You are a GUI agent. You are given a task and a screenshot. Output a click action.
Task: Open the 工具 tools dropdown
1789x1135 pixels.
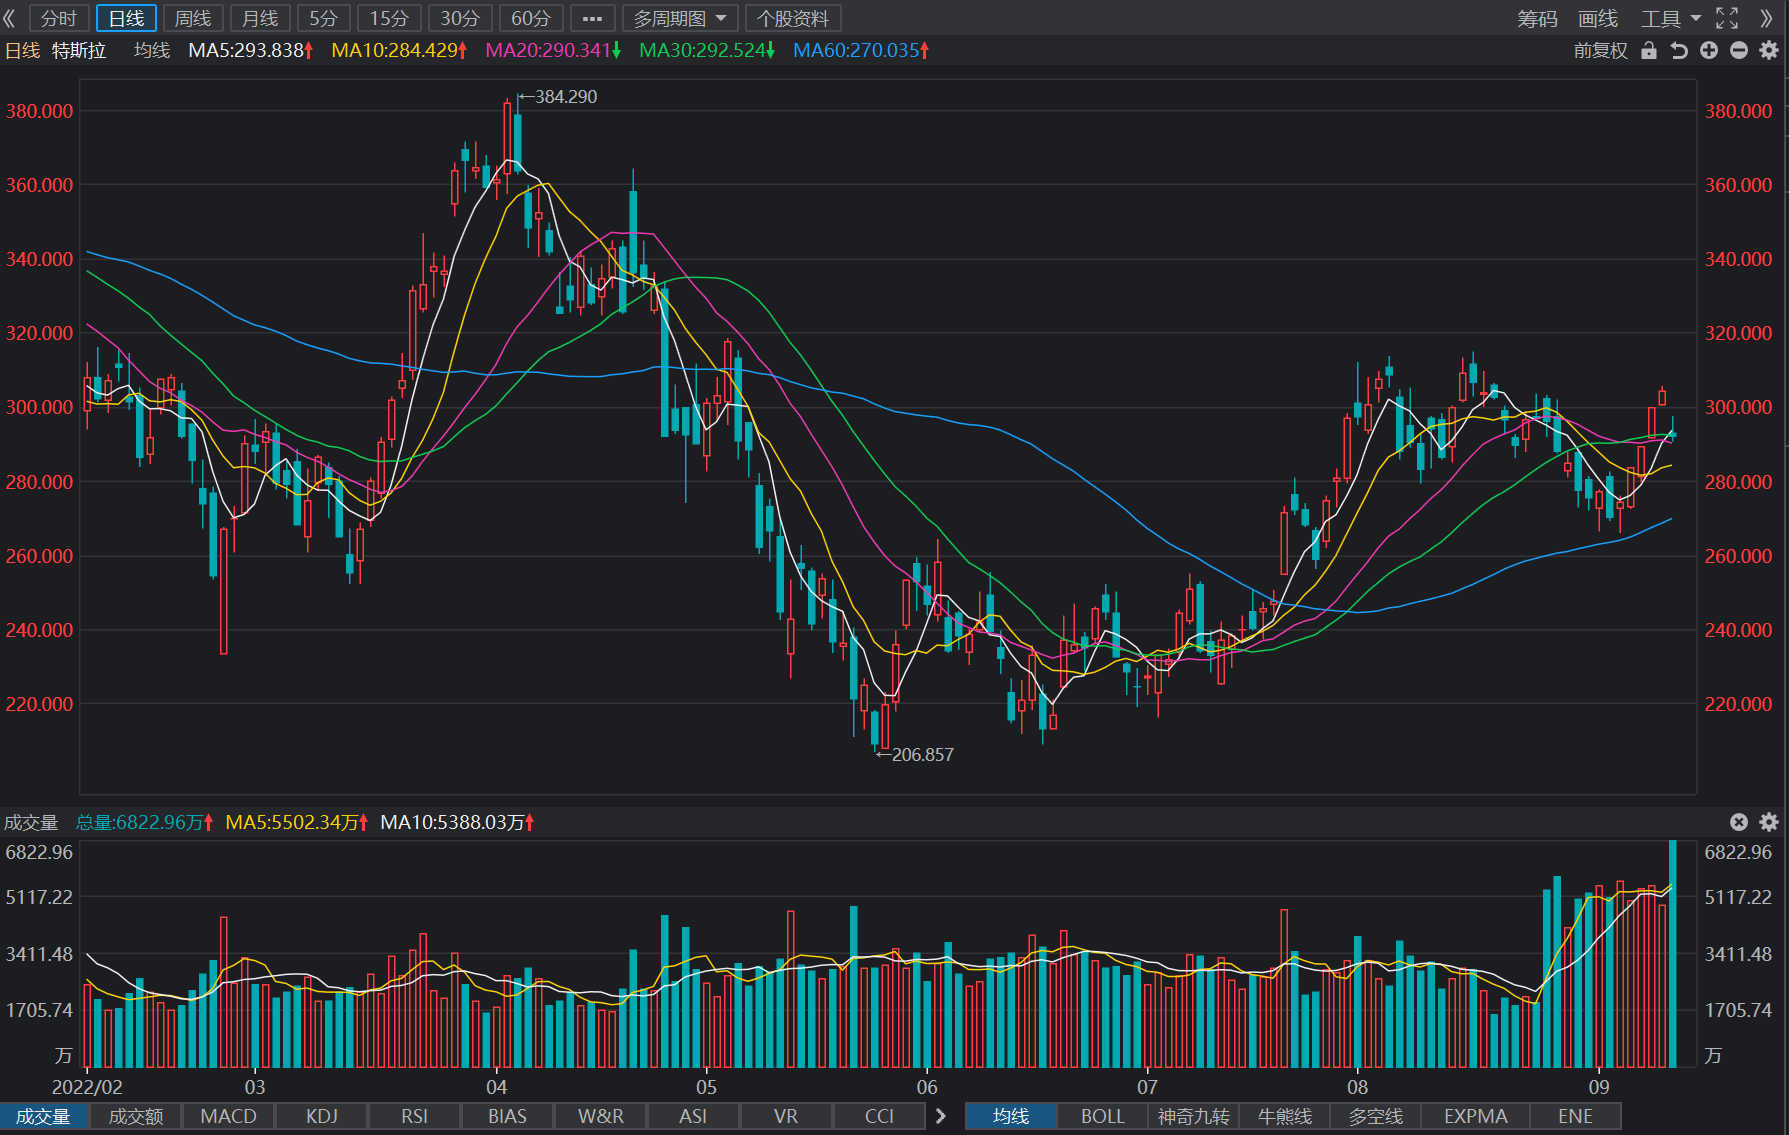point(1670,18)
